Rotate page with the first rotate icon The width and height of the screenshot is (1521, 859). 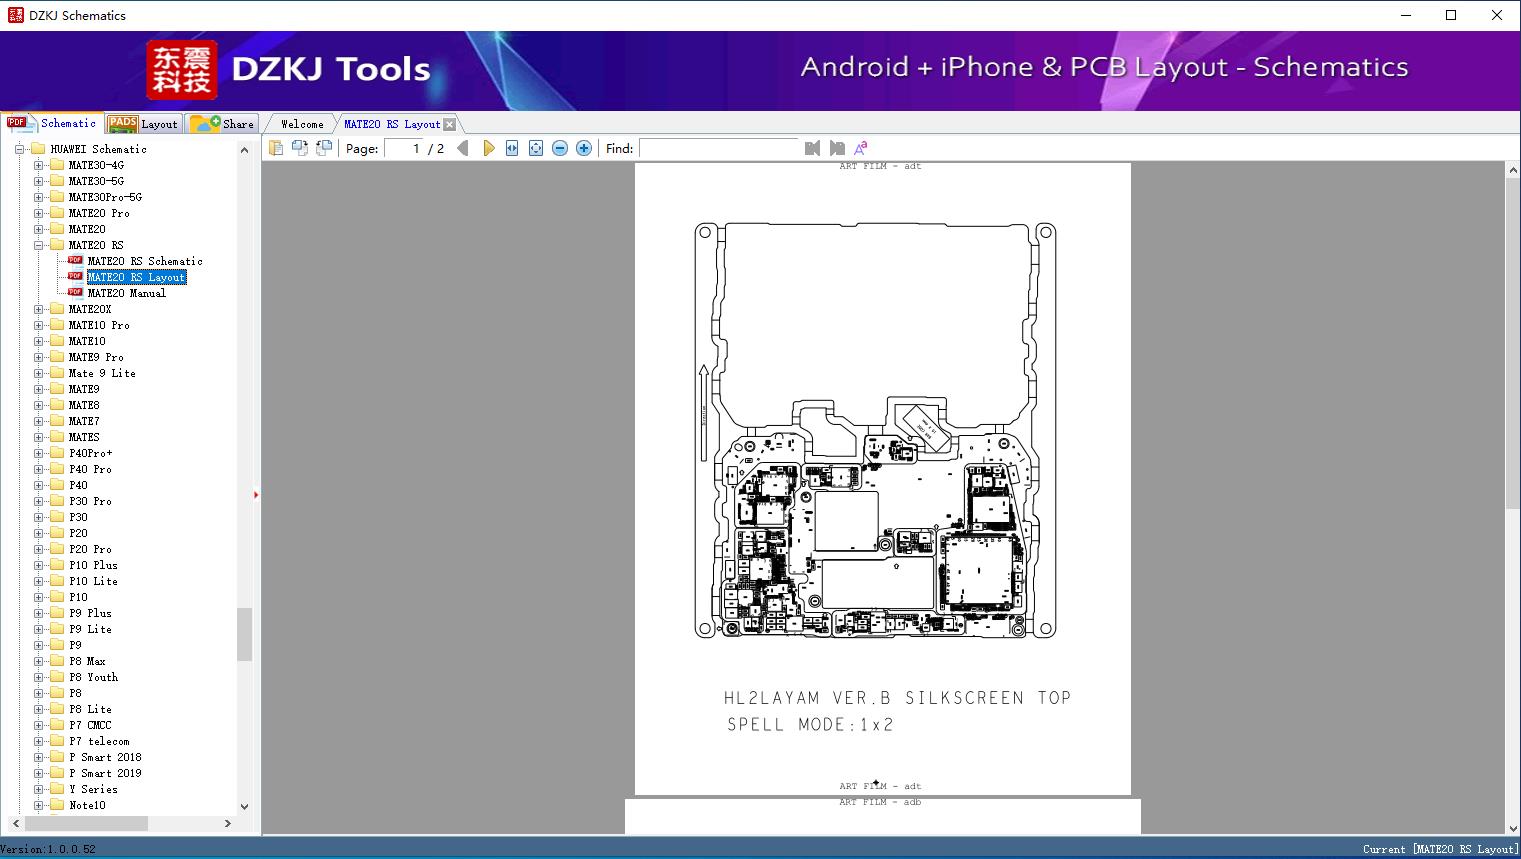tap(300, 148)
